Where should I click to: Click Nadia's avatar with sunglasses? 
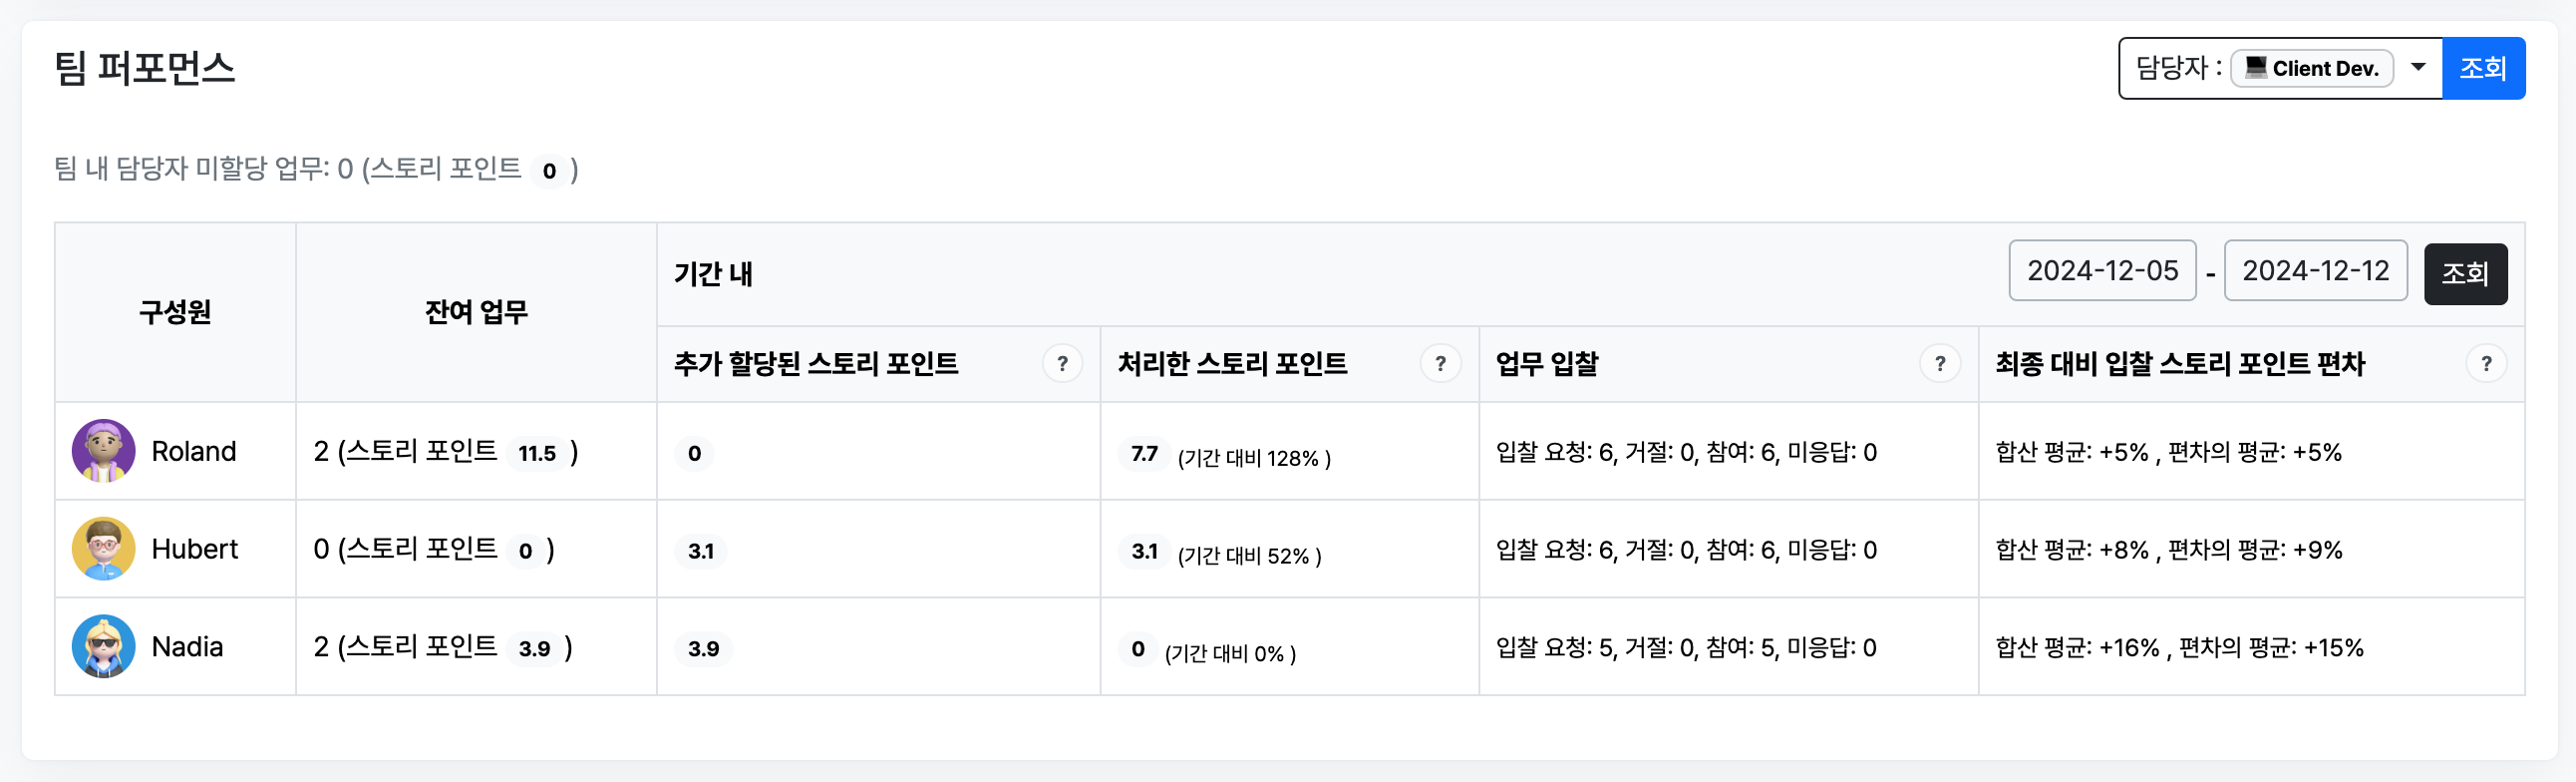(x=104, y=647)
